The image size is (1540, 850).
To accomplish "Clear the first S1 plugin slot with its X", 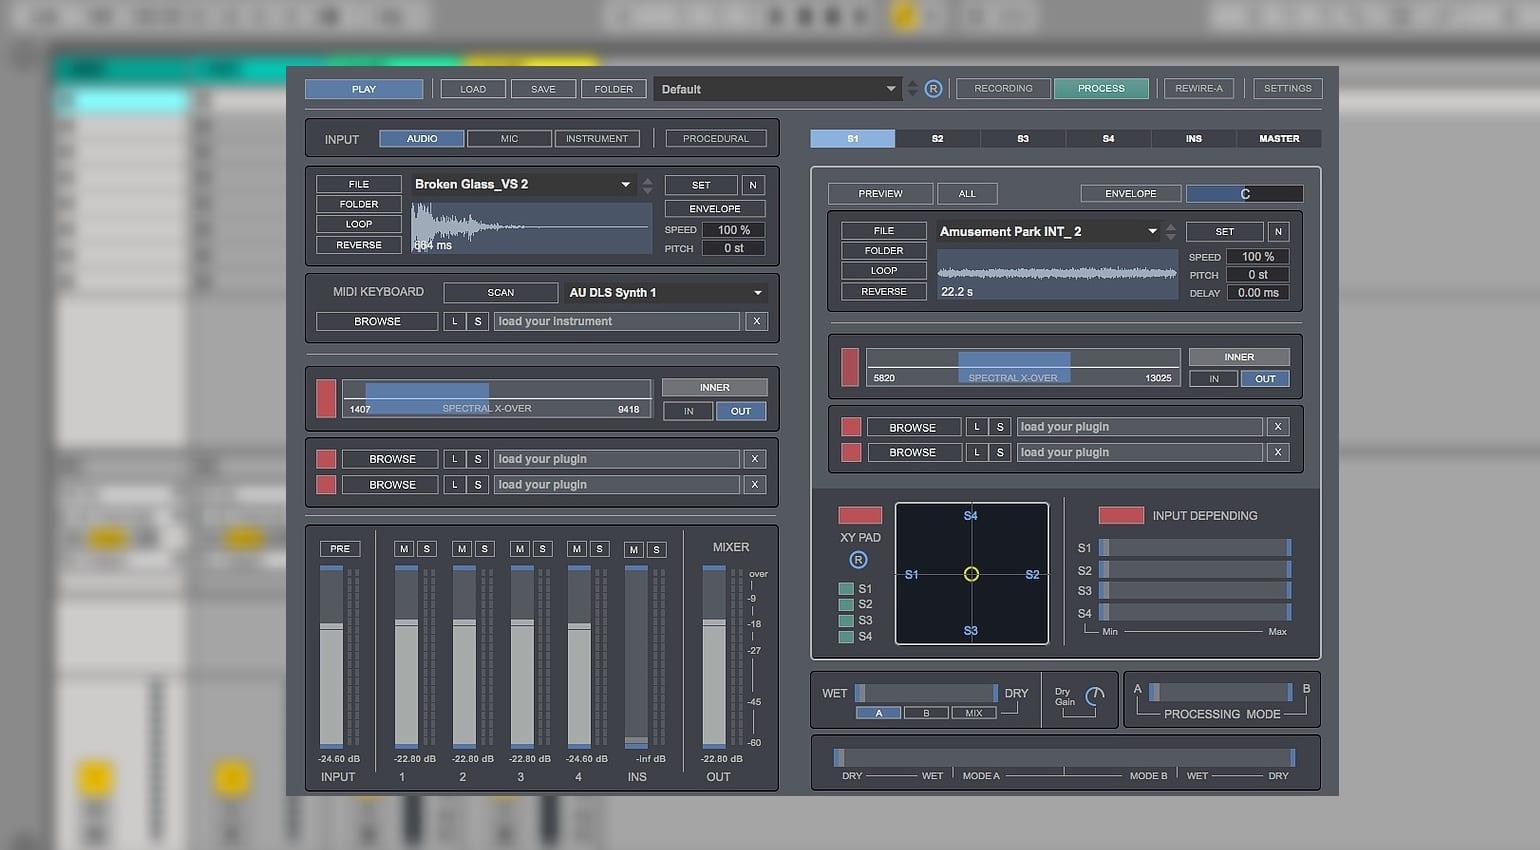I will point(1278,427).
